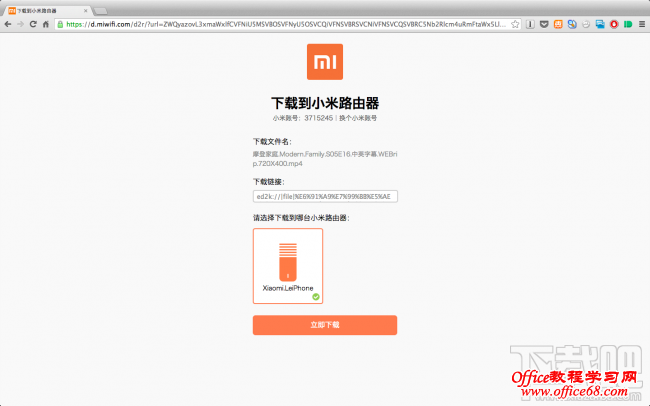
Task: Open a new browser tab
Action: (x=100, y=11)
